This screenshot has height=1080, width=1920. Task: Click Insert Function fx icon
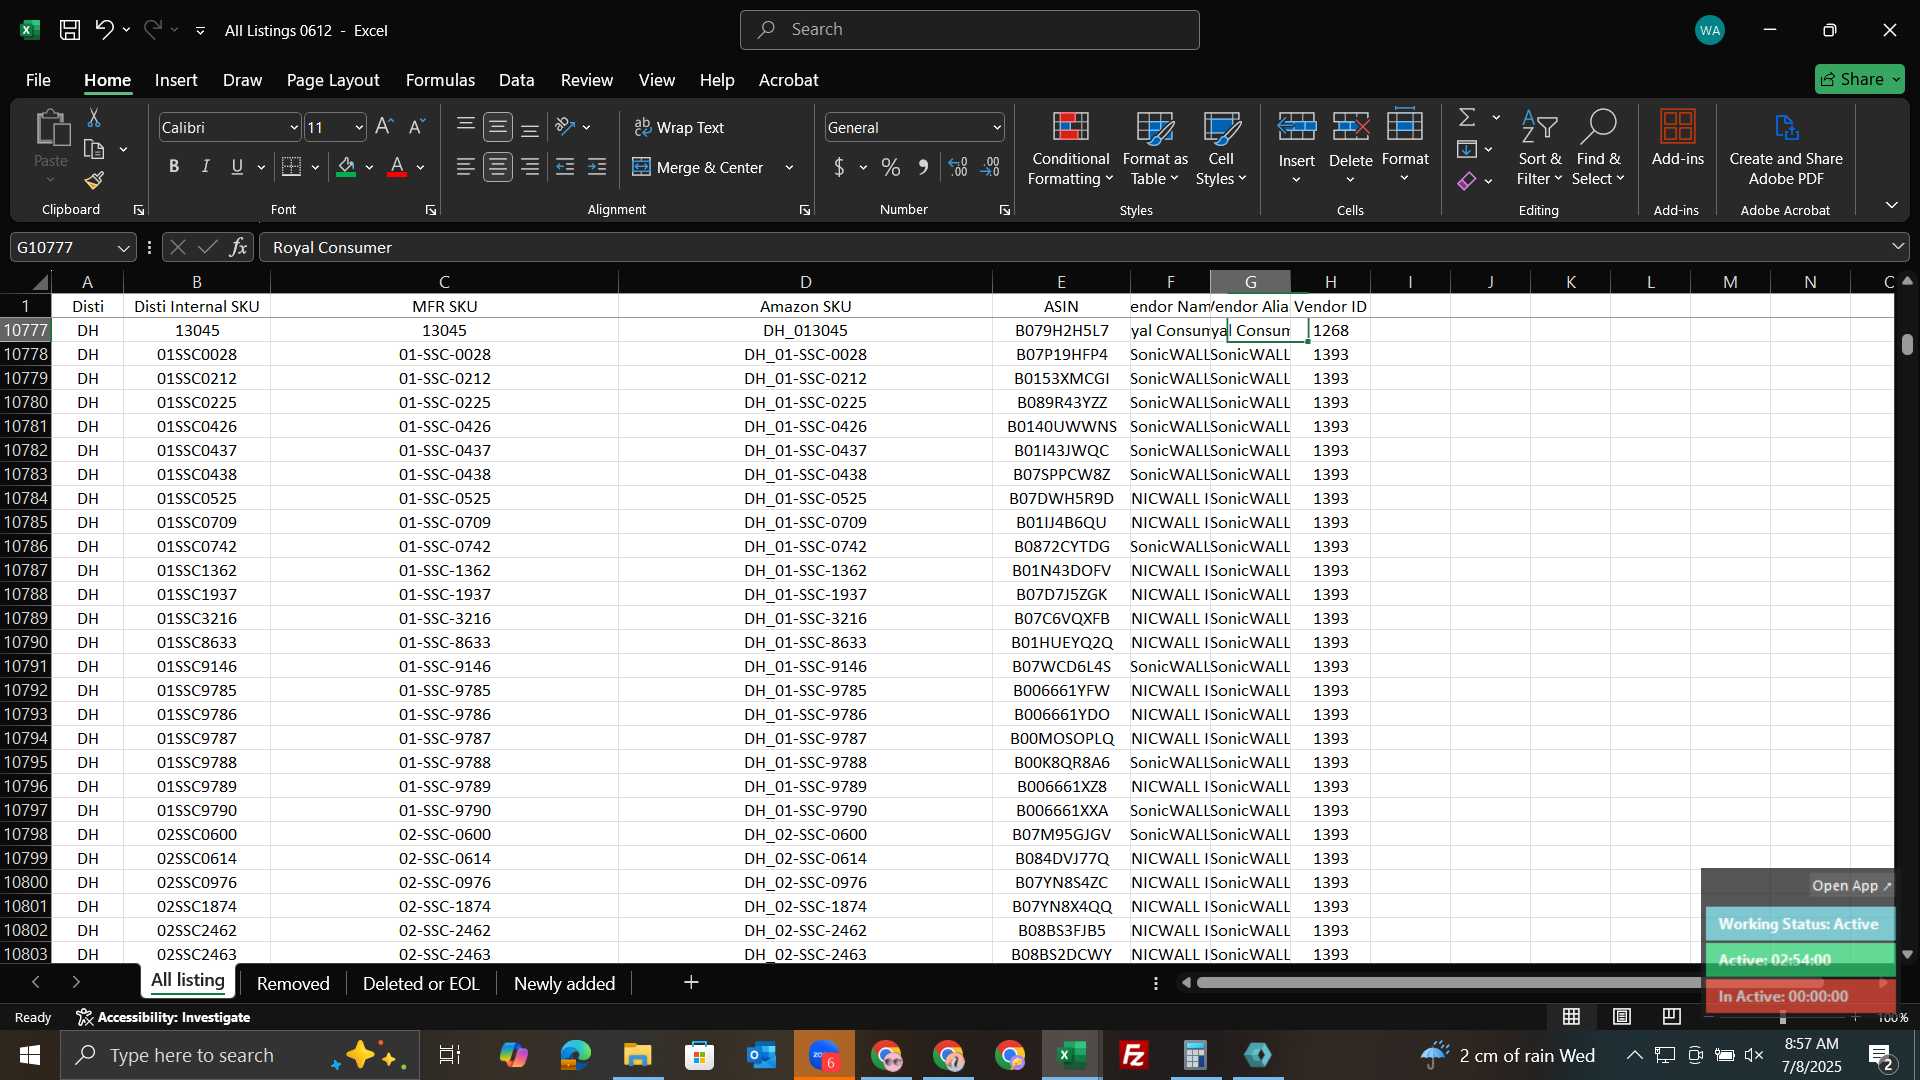point(238,247)
